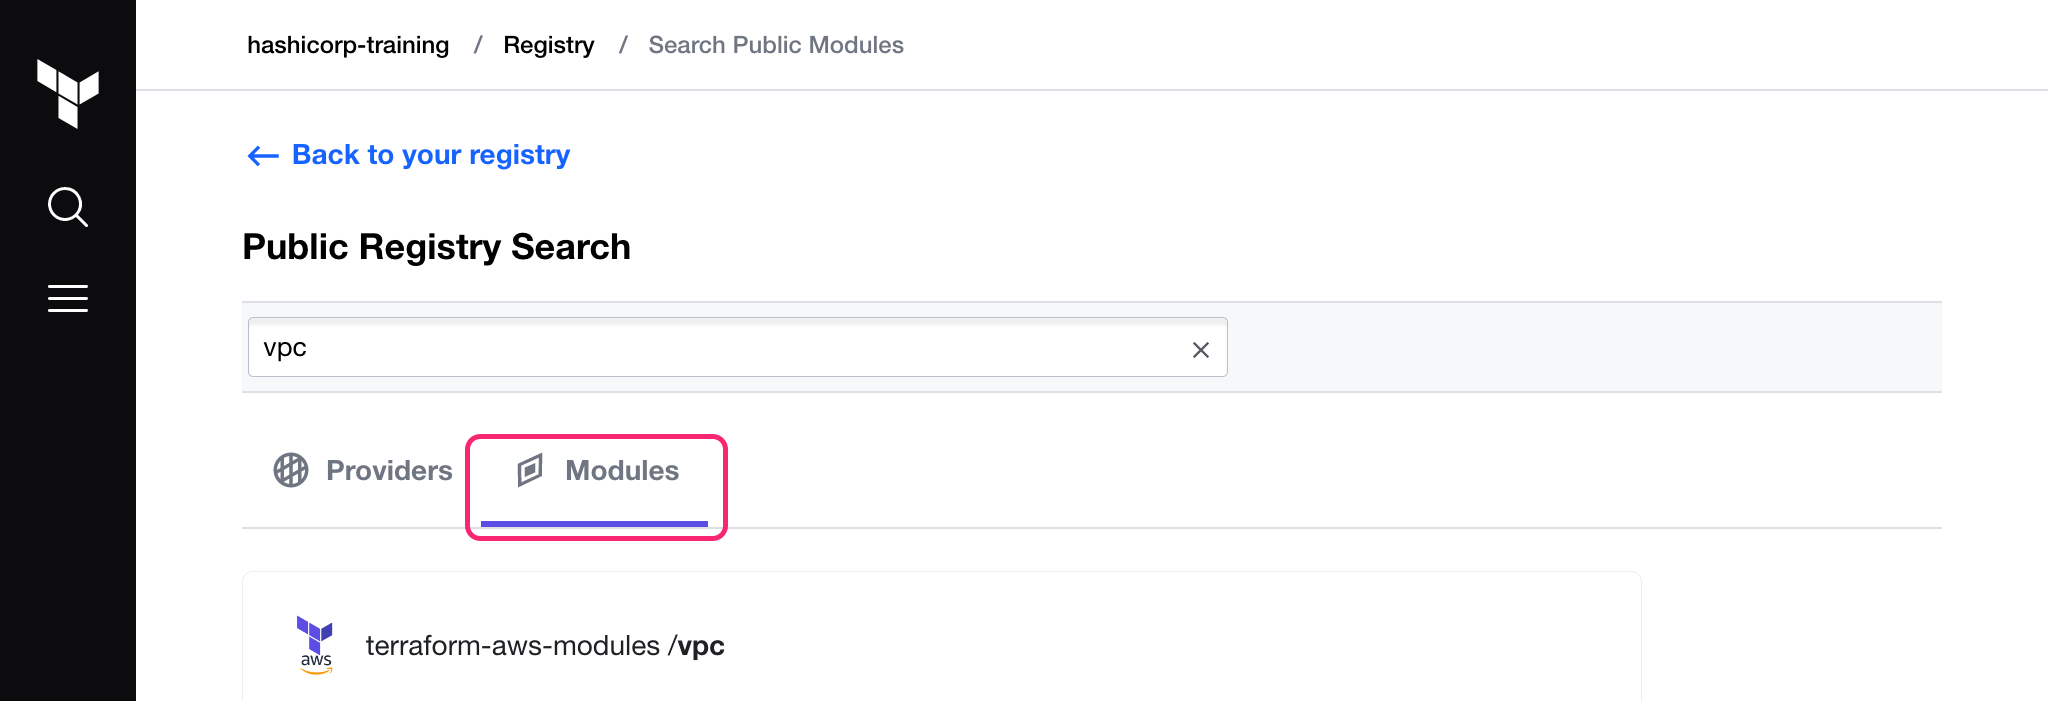Open the hashicorp-training breadcrumb
Viewport: 2048px width, 701px height.
[x=347, y=44]
